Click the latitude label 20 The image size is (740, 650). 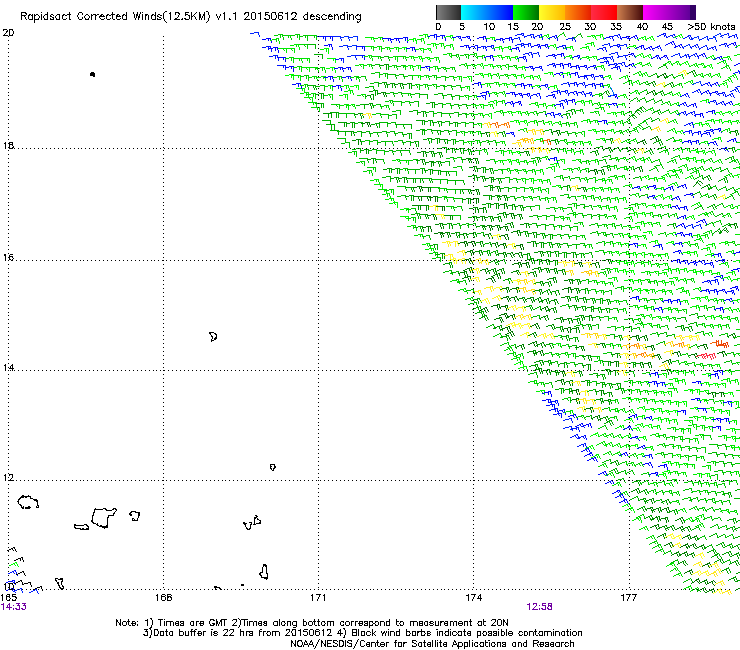pos(8,33)
